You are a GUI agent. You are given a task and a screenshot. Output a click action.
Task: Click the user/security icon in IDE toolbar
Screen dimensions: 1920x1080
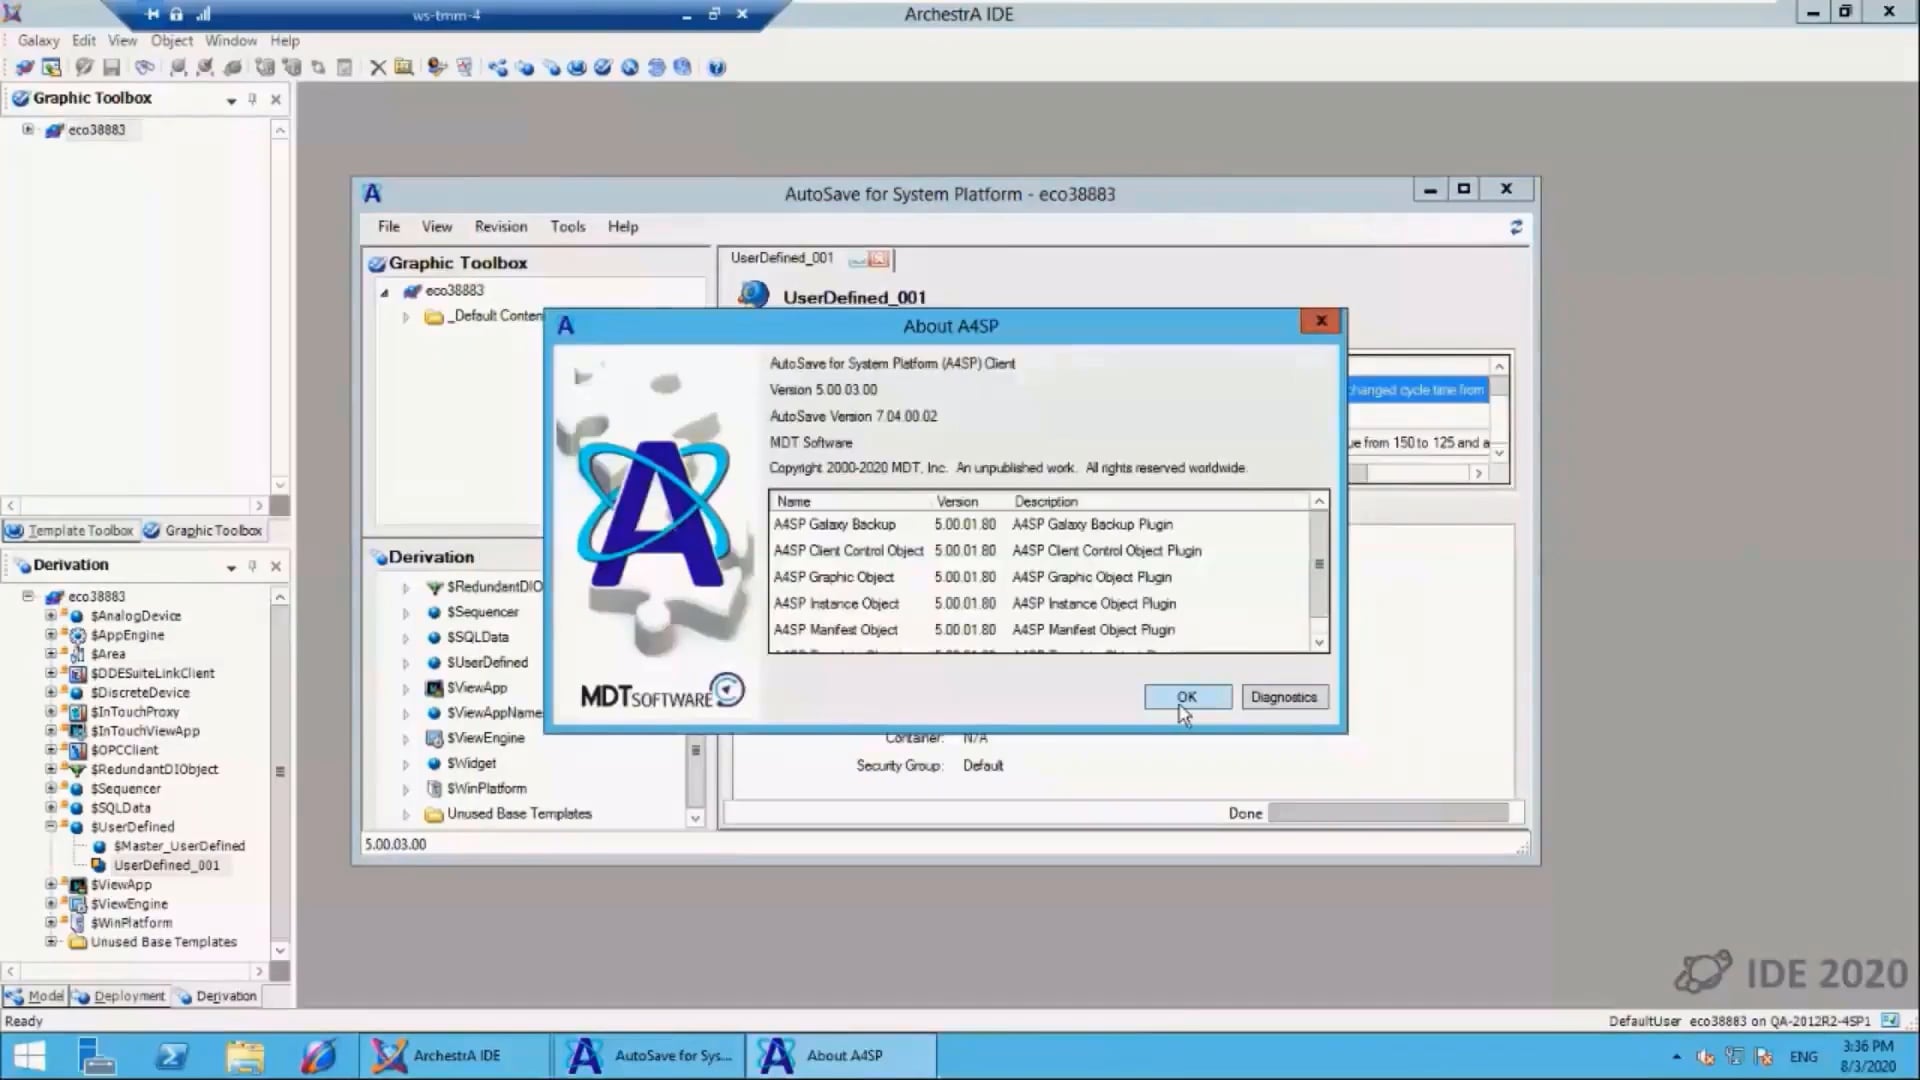[437, 67]
